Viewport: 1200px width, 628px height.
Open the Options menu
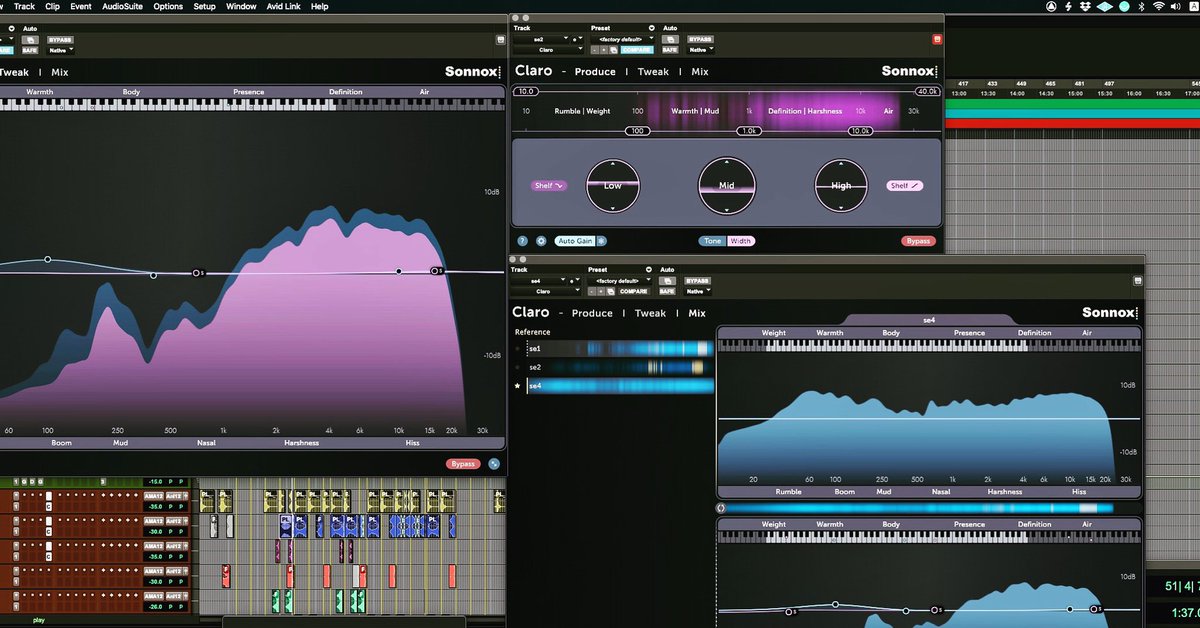168,6
